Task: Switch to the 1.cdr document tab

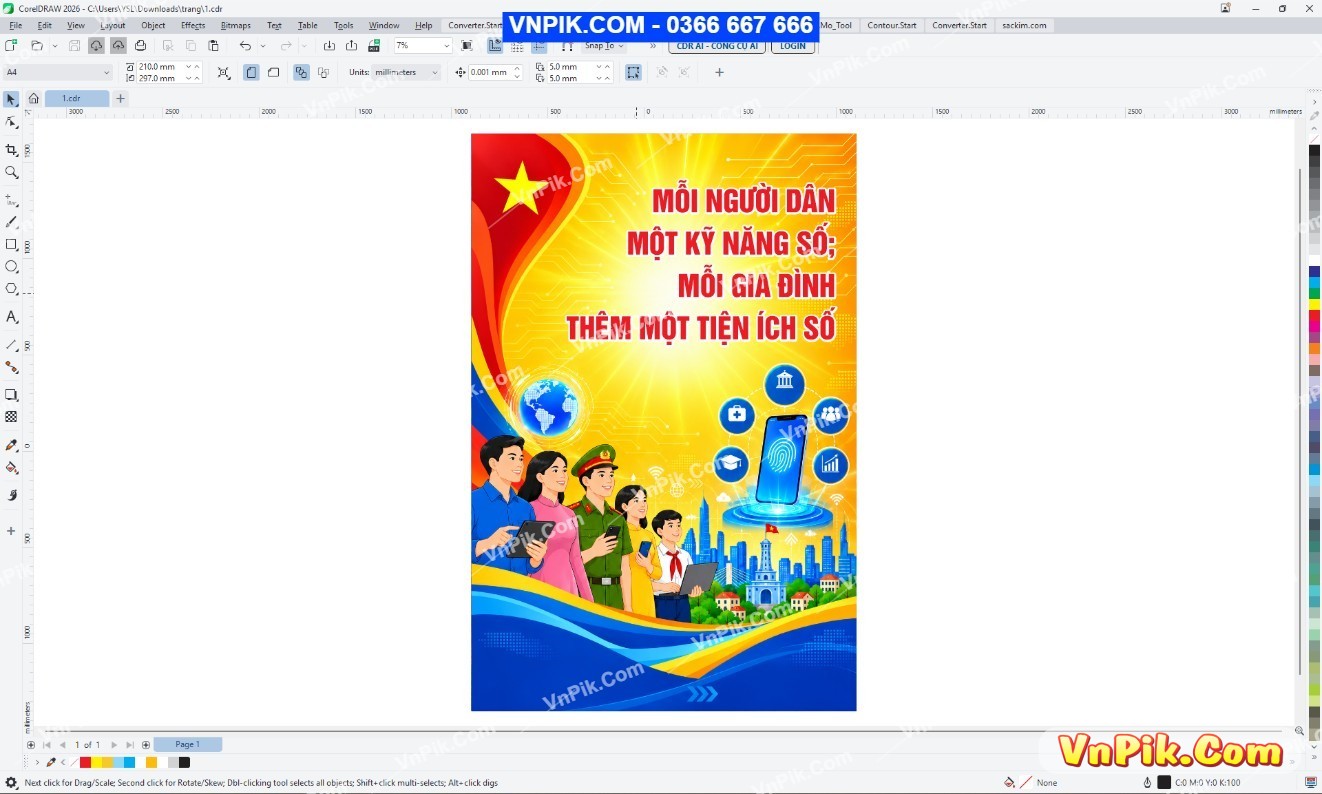Action: (x=77, y=98)
